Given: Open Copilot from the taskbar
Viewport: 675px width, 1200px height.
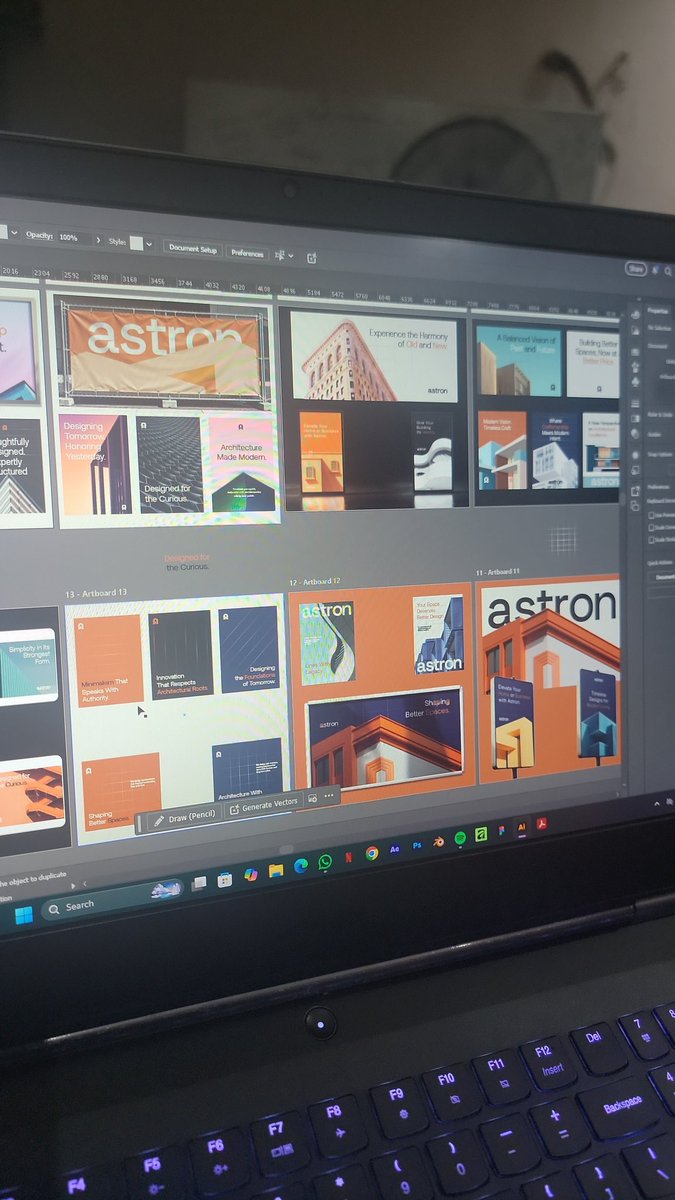Looking at the screenshot, I should (250, 874).
